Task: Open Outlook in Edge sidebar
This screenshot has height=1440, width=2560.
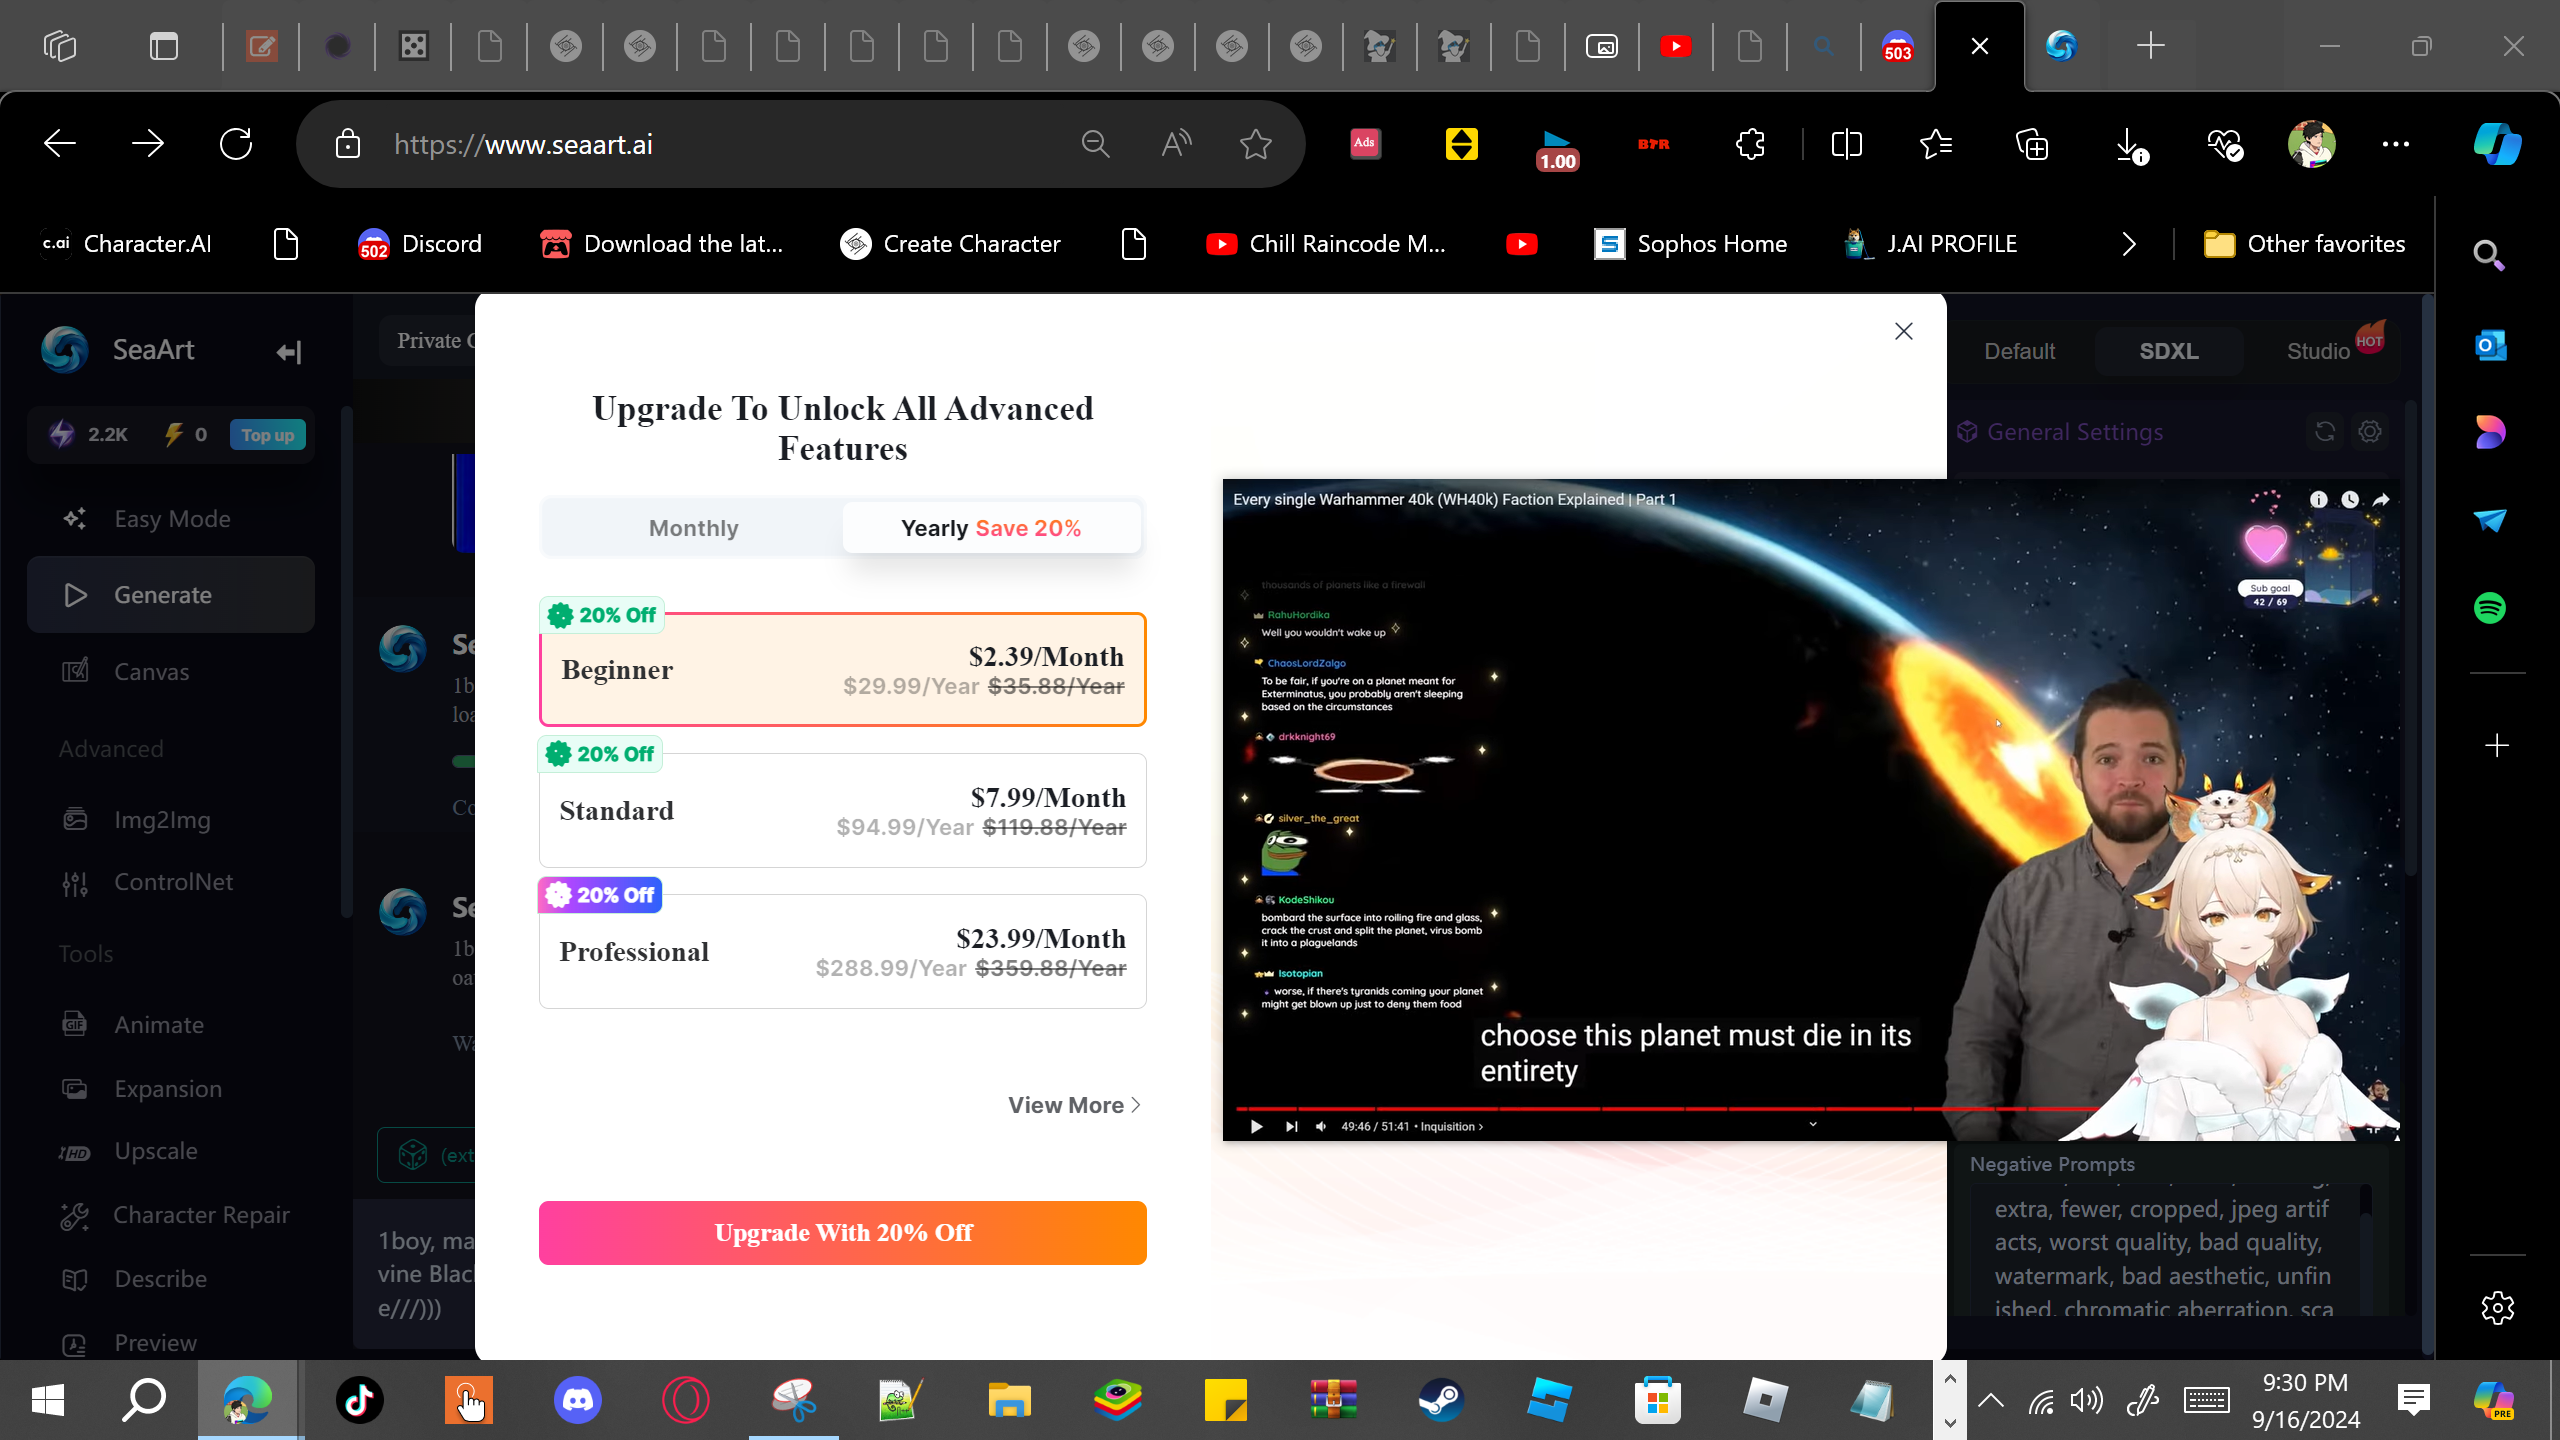Action: tap(2489, 346)
